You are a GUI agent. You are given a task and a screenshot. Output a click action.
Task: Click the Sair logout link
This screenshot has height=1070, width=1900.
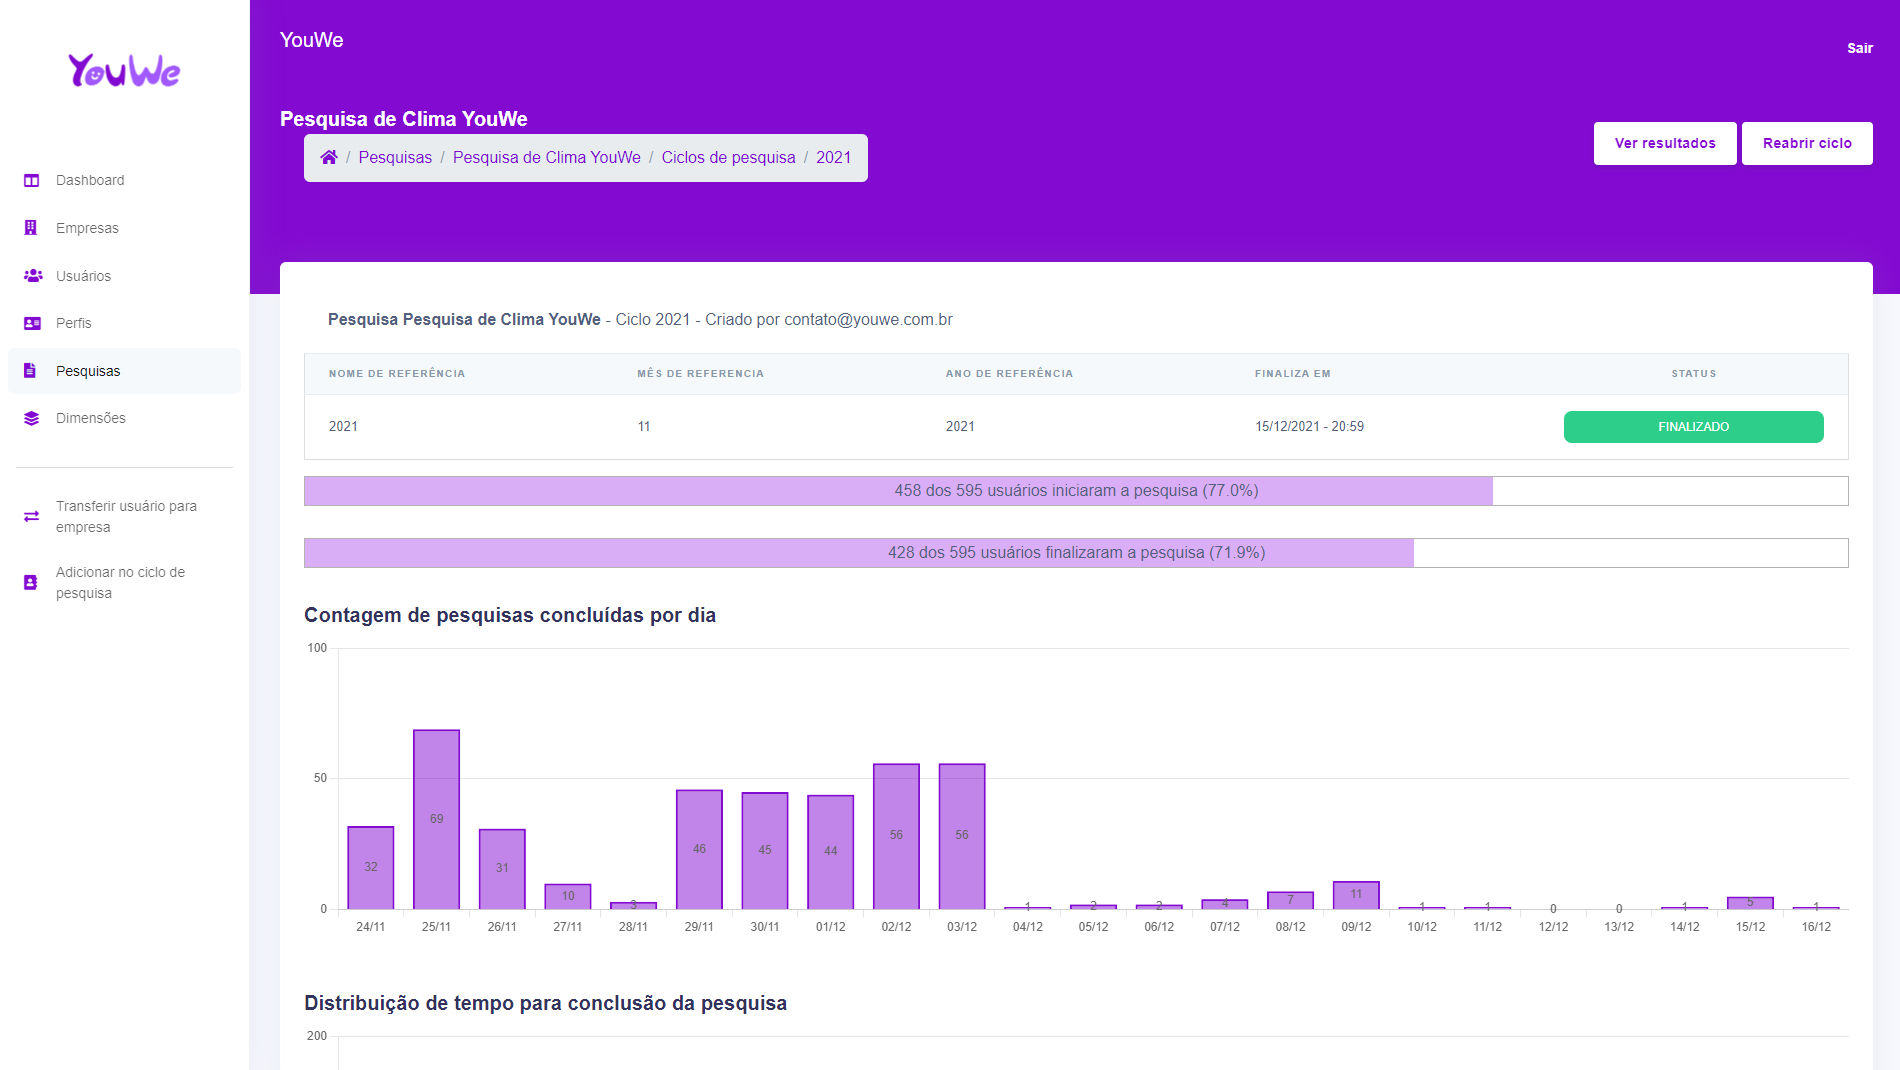1859,48
